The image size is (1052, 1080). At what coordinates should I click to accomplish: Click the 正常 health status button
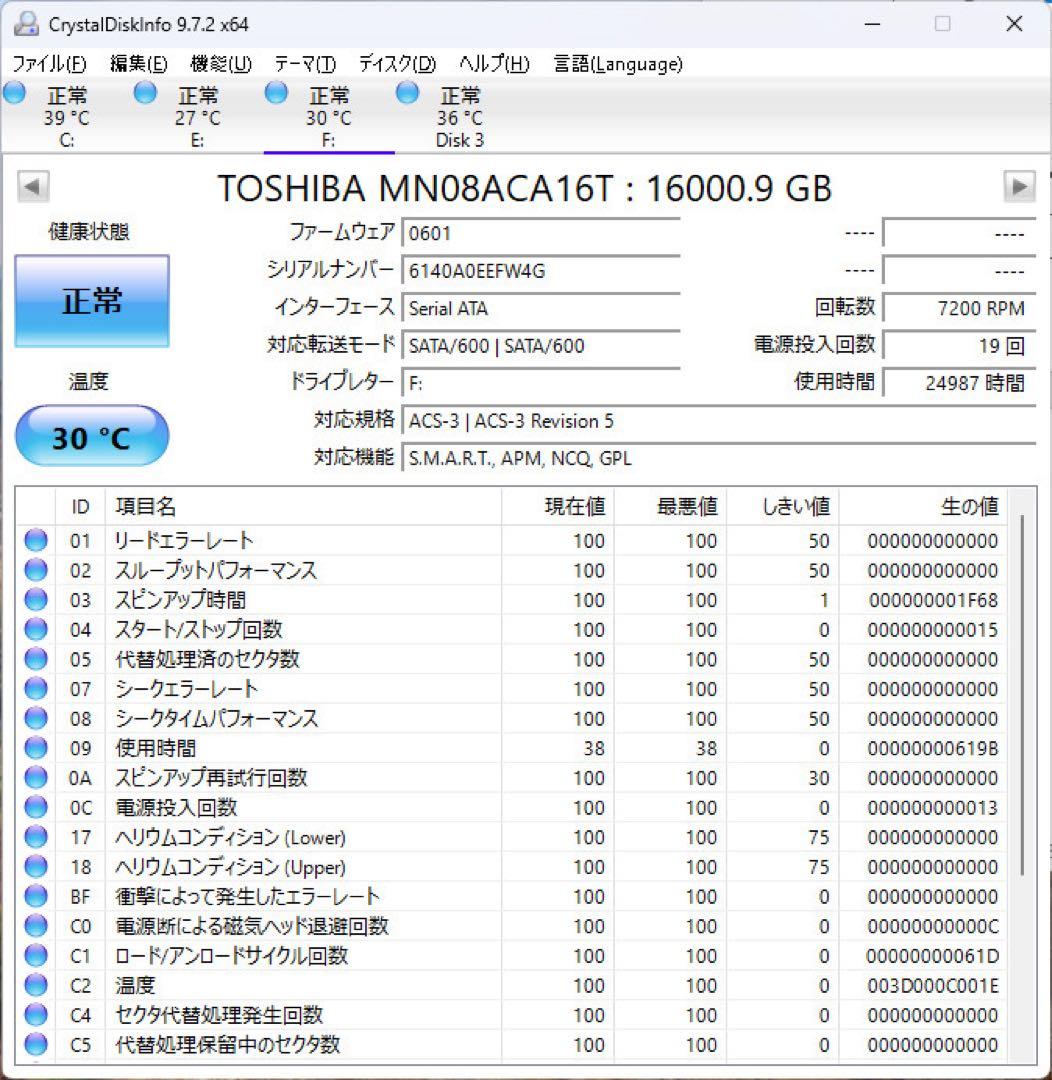(x=91, y=300)
